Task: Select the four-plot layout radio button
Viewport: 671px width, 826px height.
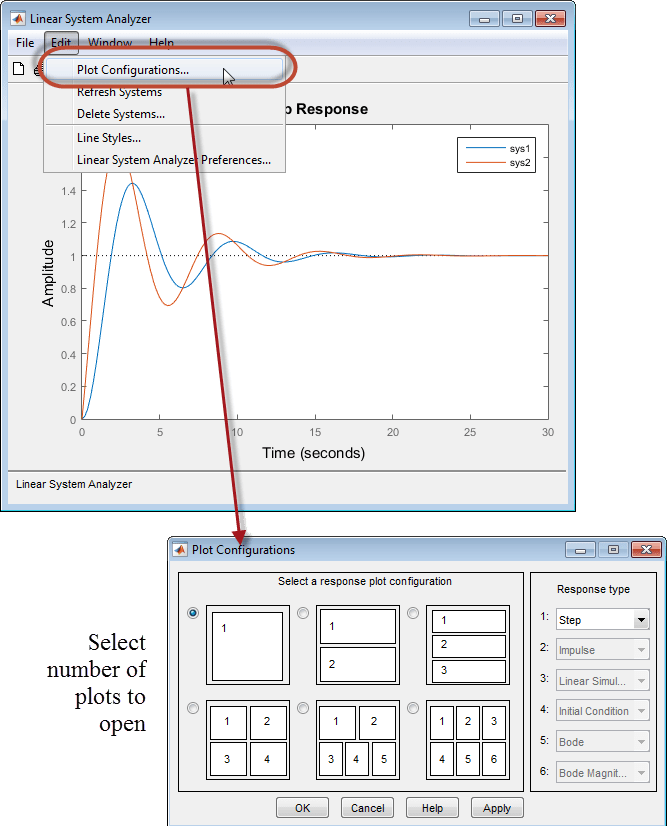Action: [x=193, y=708]
